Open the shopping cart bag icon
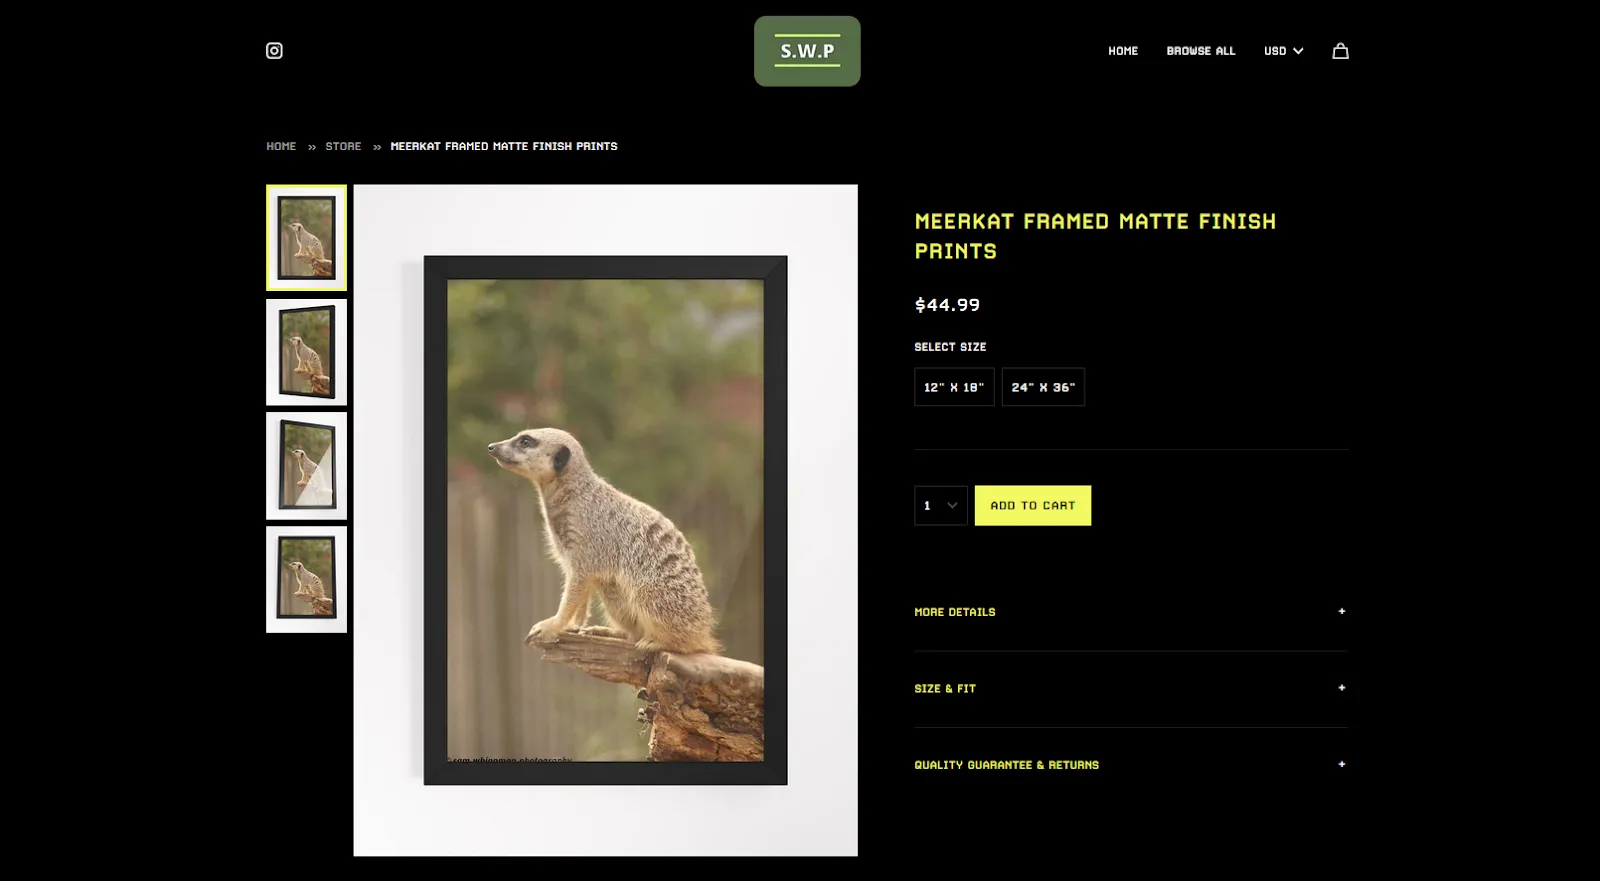This screenshot has height=881, width=1600. [x=1340, y=51]
